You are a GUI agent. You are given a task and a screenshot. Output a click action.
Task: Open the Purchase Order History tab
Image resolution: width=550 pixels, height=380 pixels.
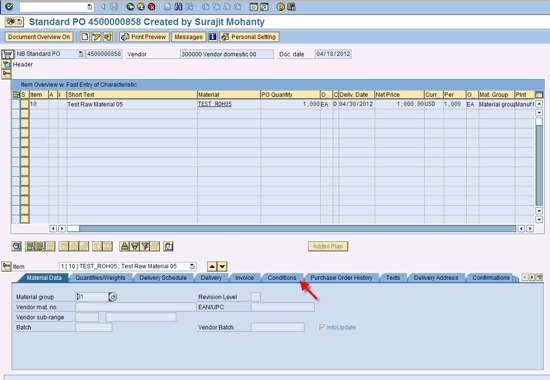(x=341, y=278)
